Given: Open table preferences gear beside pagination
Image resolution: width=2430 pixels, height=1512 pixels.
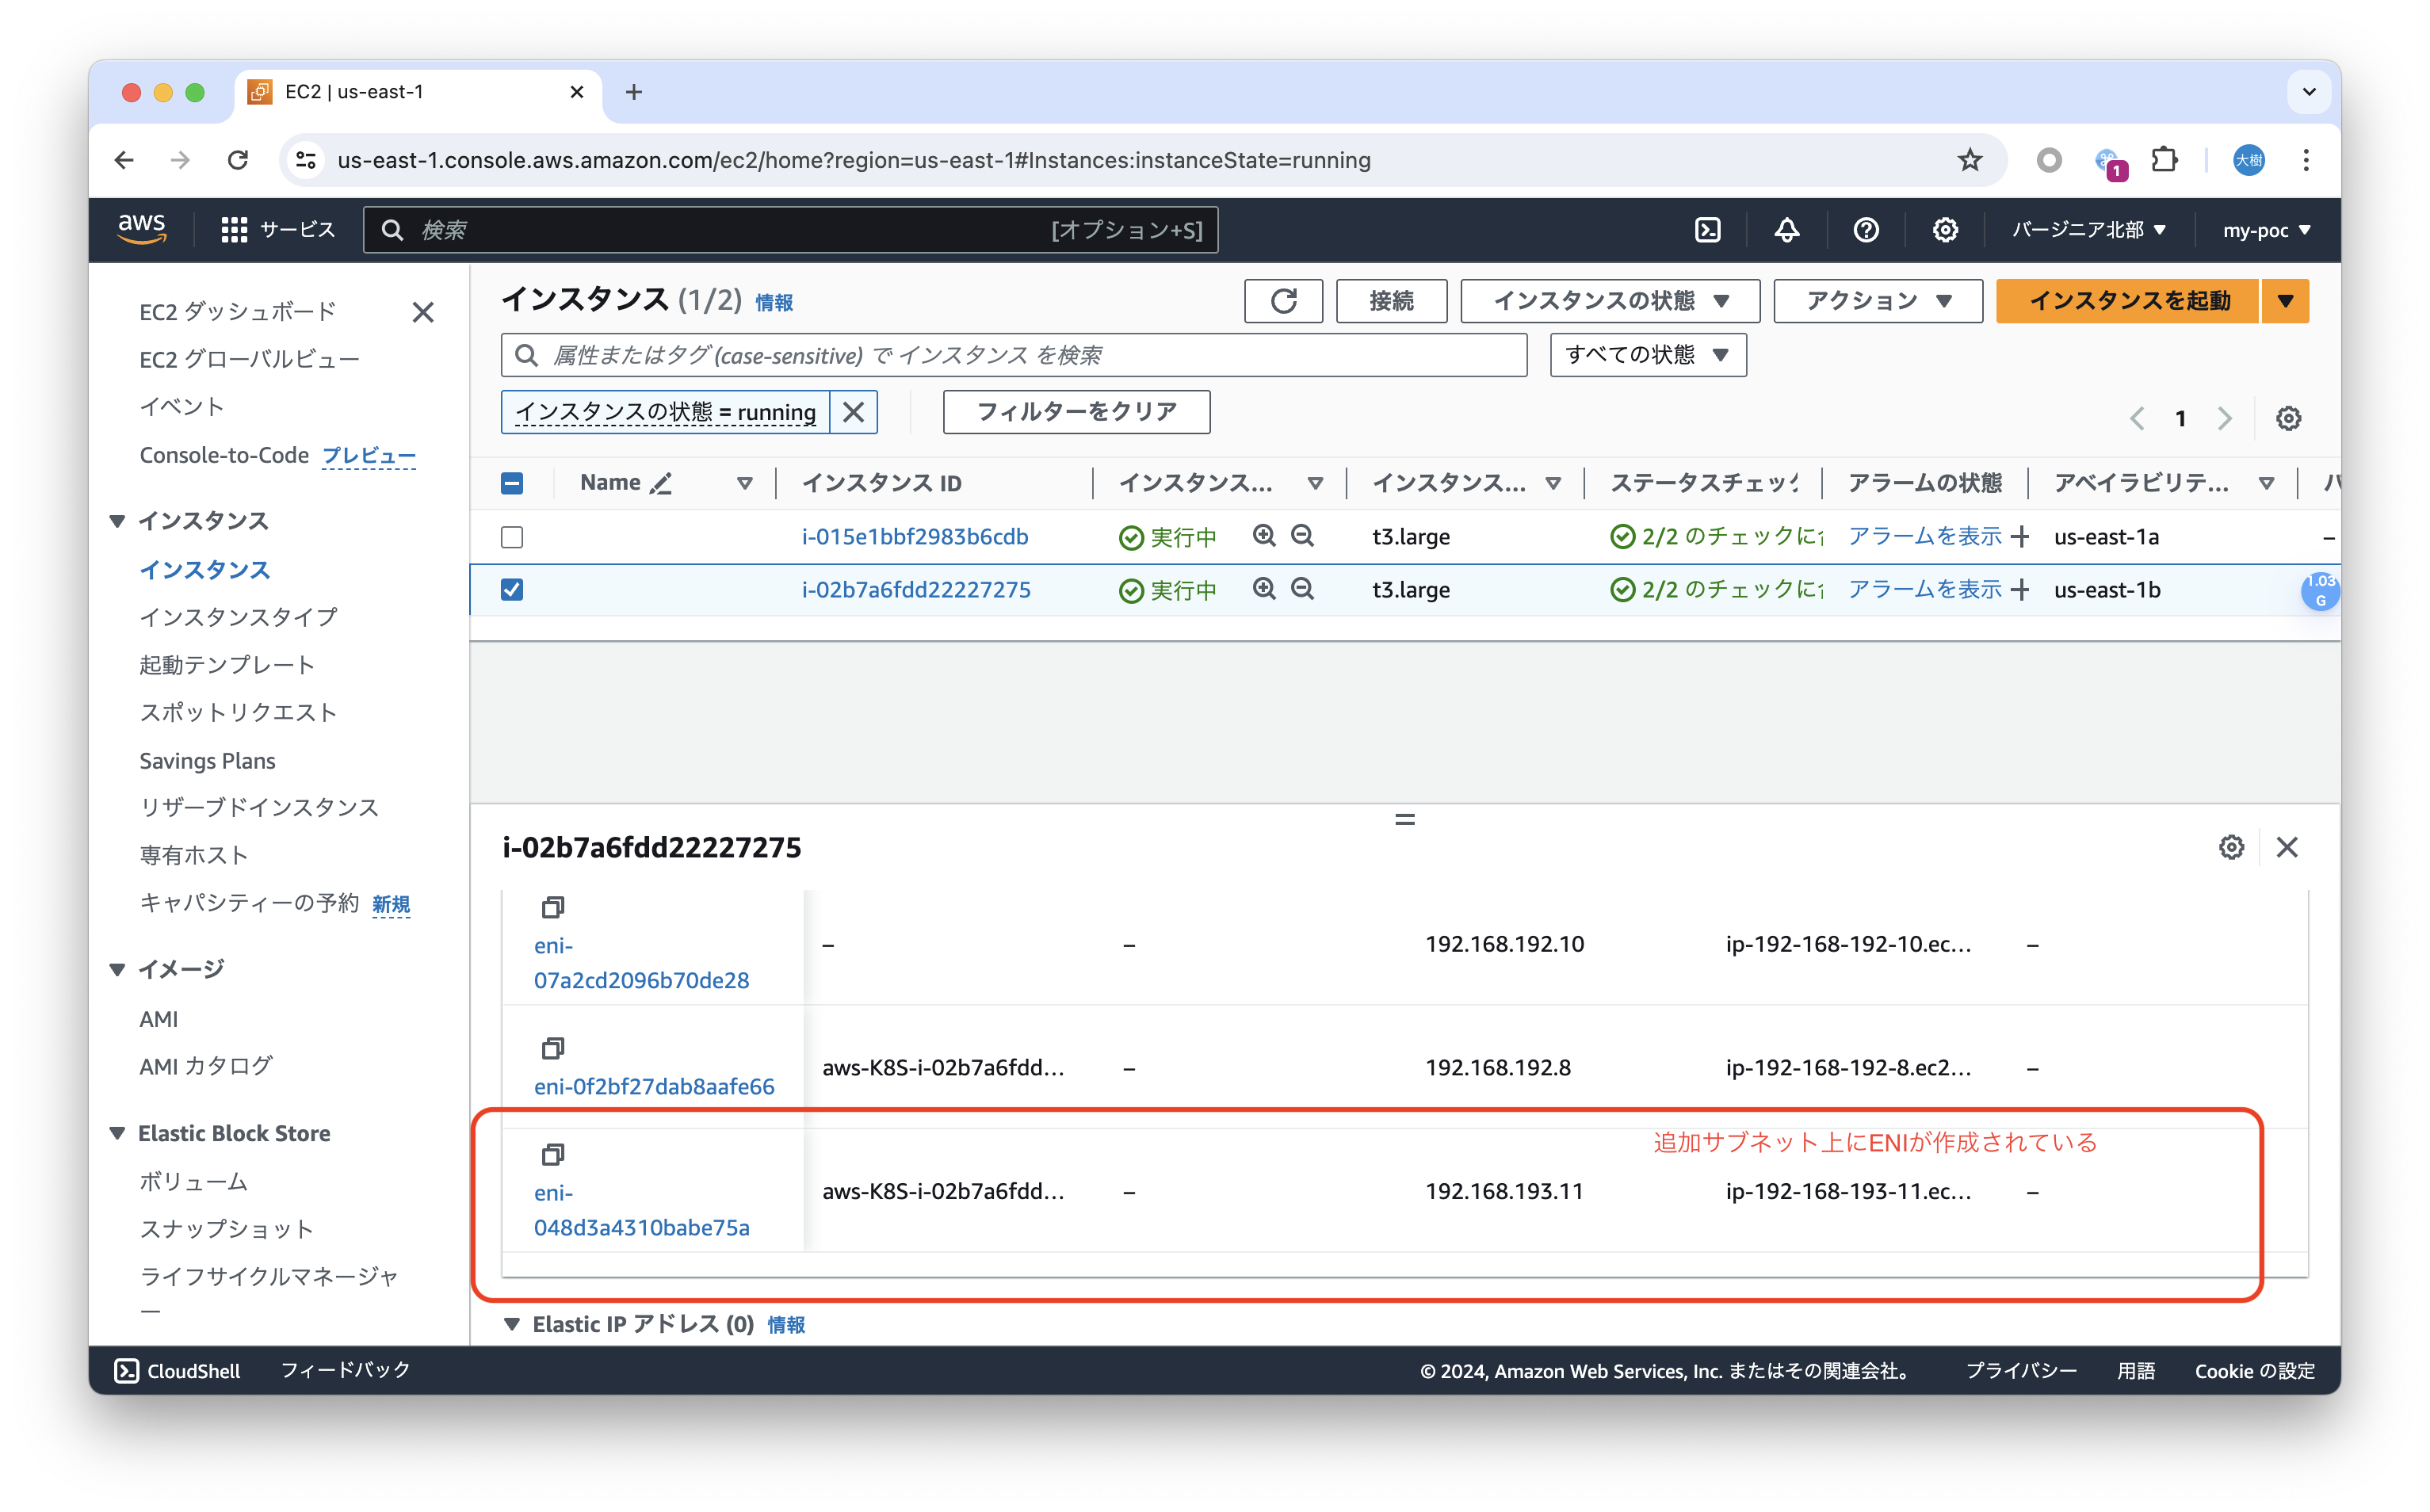Looking at the screenshot, I should (x=2288, y=418).
